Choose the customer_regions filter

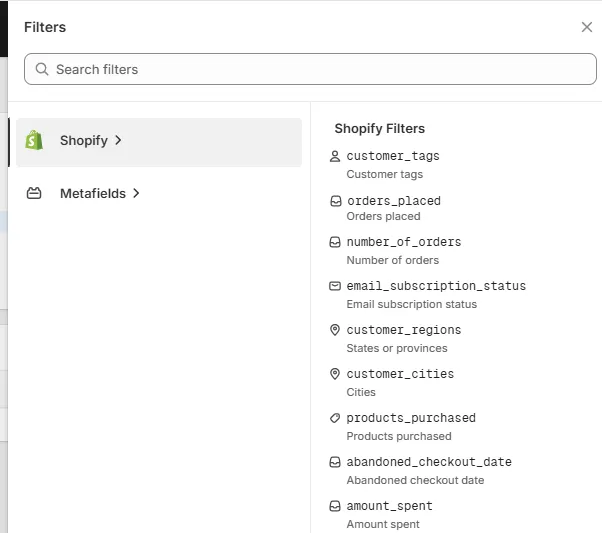click(x=404, y=330)
